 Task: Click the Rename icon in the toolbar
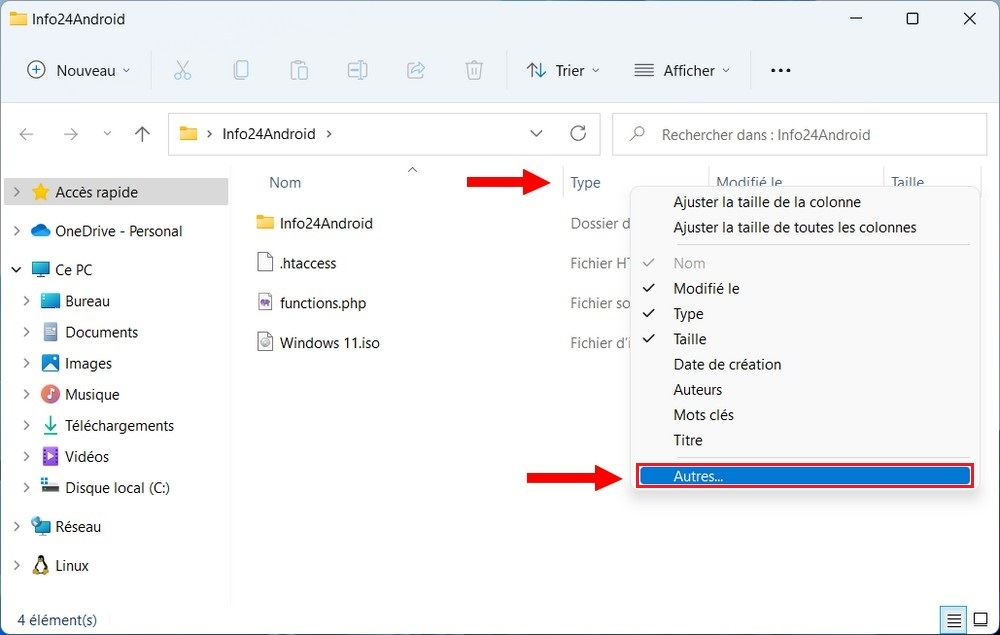tap(357, 70)
